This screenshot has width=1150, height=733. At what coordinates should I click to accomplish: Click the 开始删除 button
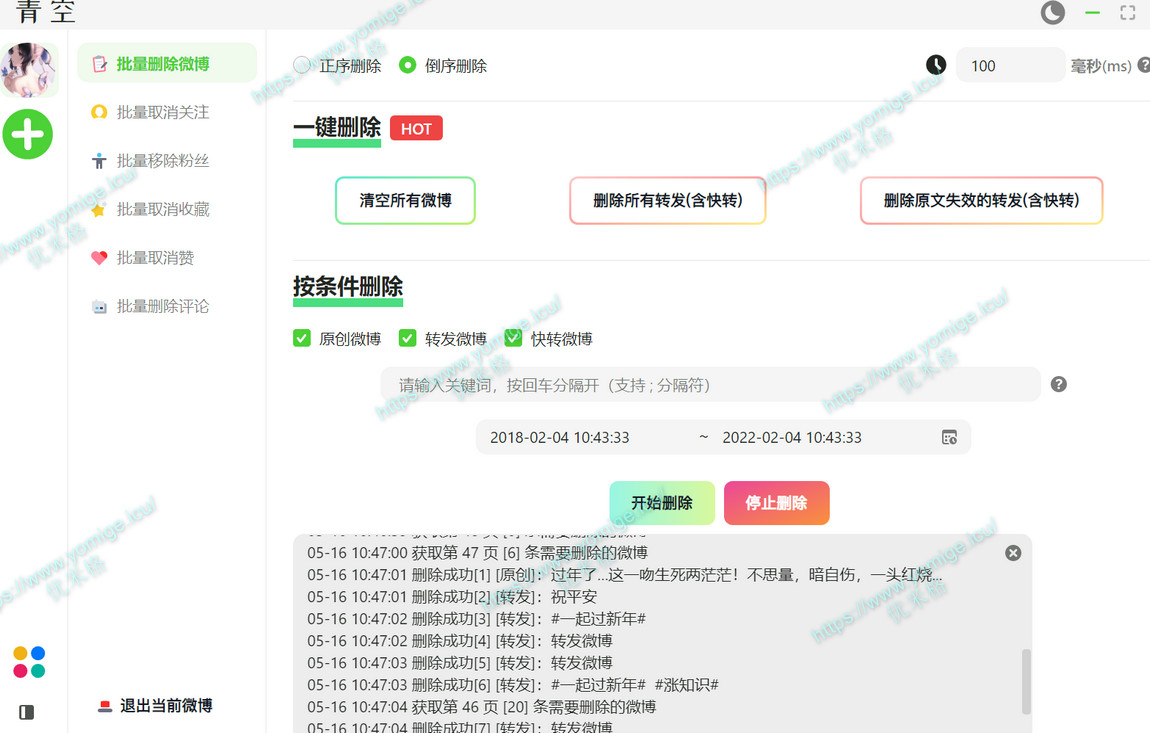click(x=662, y=503)
